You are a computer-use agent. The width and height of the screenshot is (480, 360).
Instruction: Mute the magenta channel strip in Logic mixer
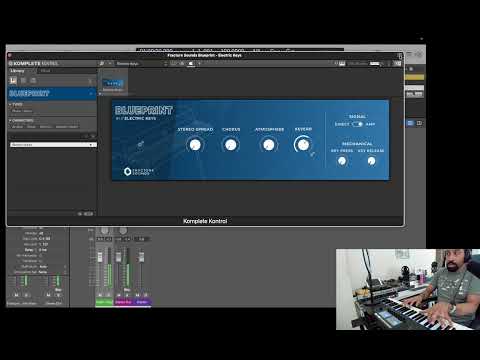click(x=119, y=295)
